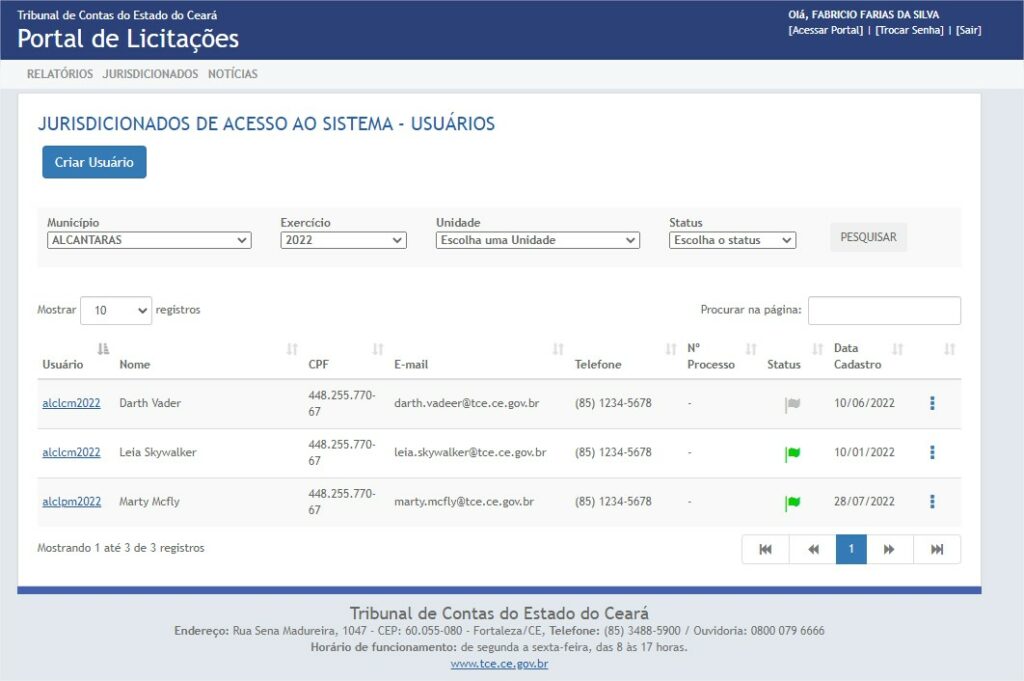Open the NOTÍCIAS menu item

coord(232,74)
